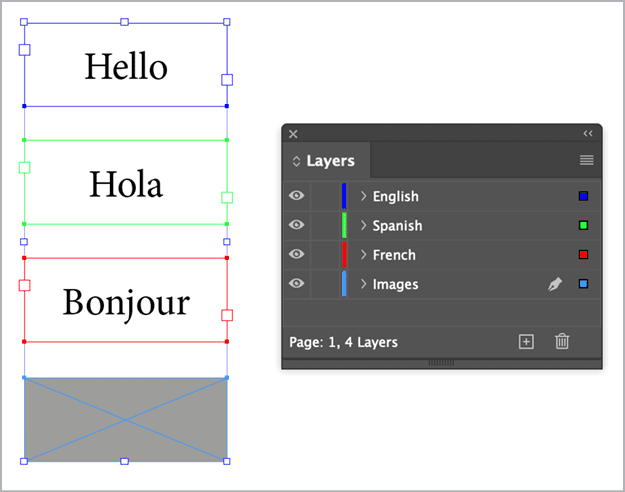Click the 'Page: 1, 4 Layers' status text
Viewport: 625px width, 492px height.
[x=343, y=342]
